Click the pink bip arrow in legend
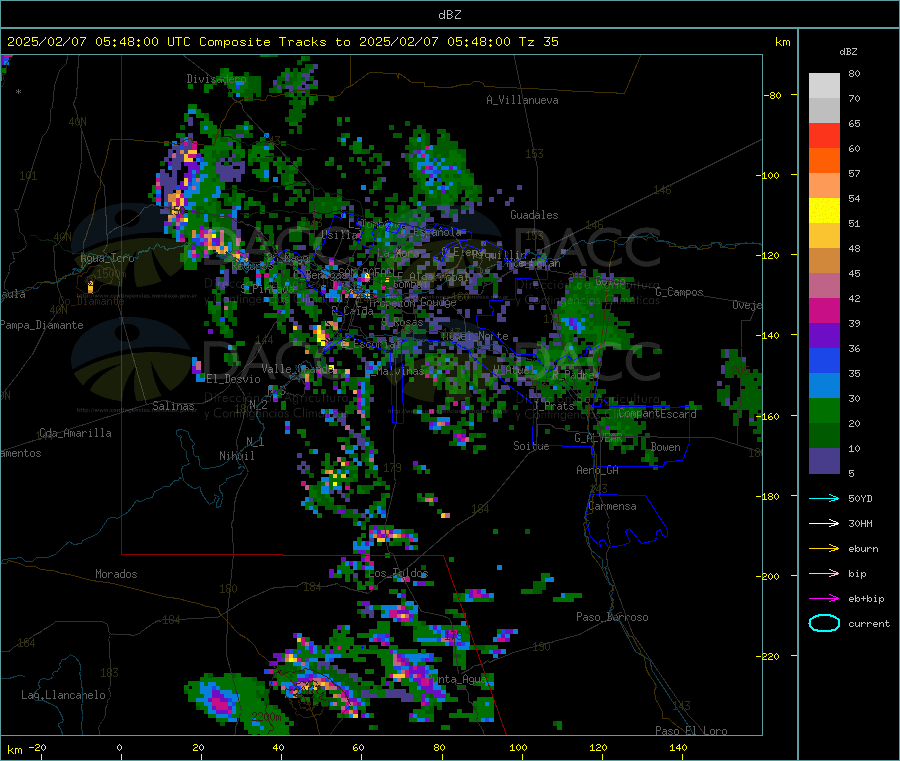900x761 pixels. pos(824,573)
